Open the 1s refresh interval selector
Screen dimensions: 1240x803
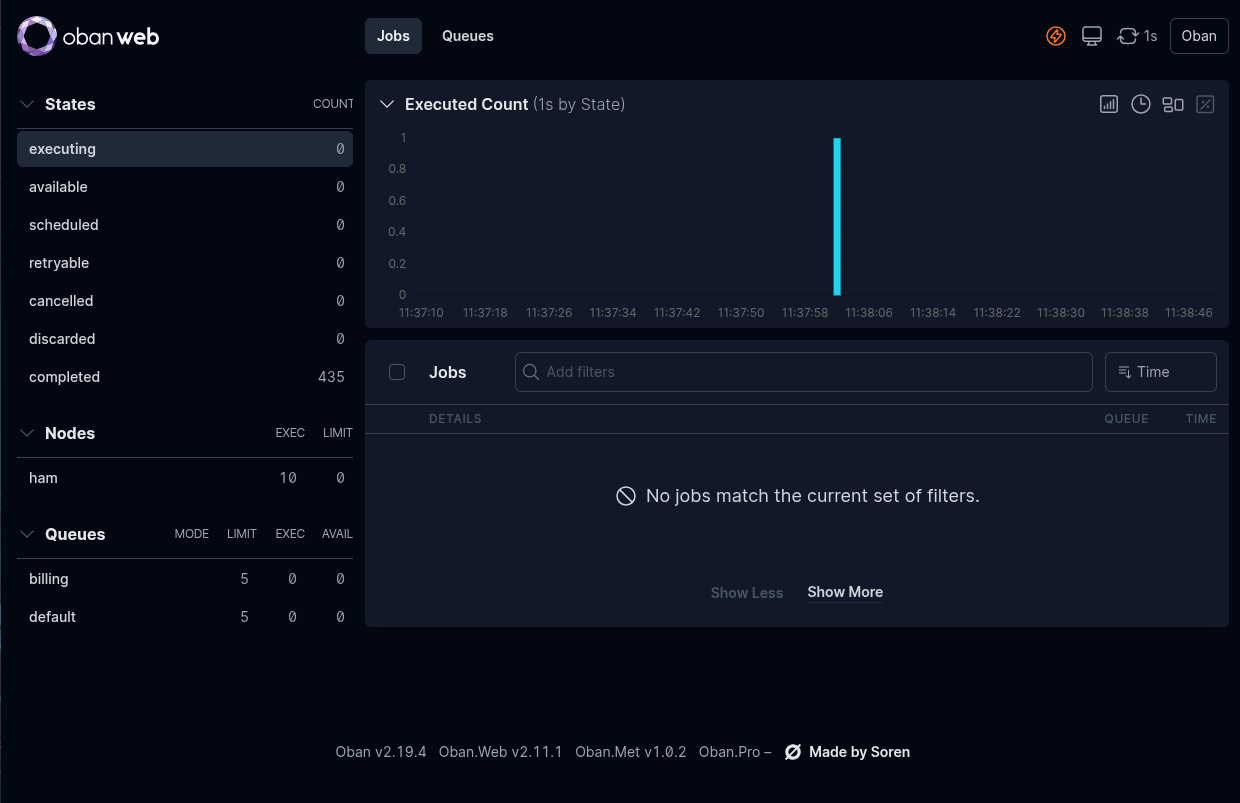[x=1137, y=36]
